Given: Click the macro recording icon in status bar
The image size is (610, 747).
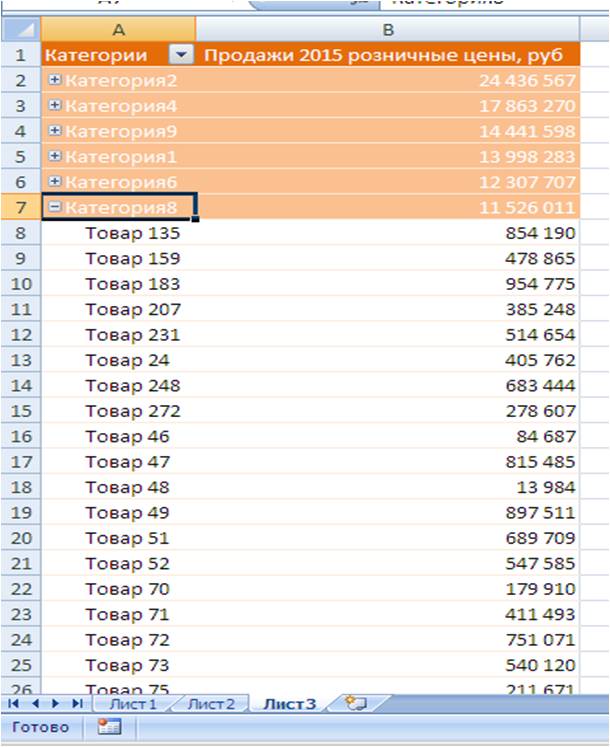Looking at the screenshot, I should [x=108, y=727].
